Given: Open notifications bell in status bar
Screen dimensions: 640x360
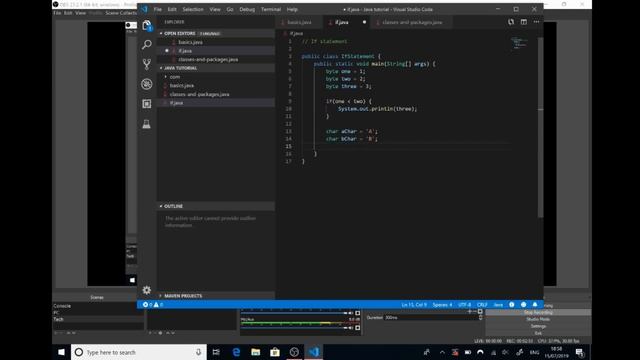Looking at the screenshot, I should click(535, 304).
